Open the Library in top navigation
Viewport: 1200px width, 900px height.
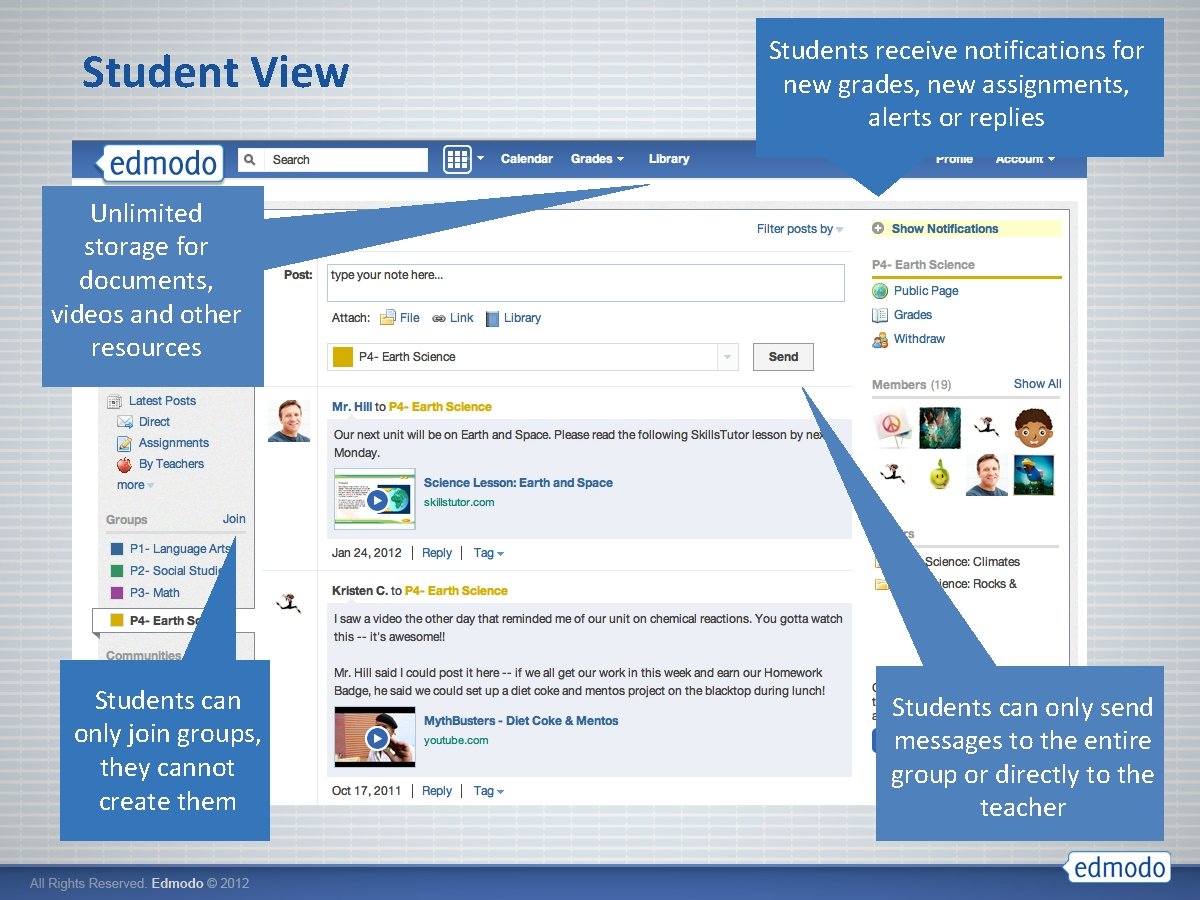(669, 158)
